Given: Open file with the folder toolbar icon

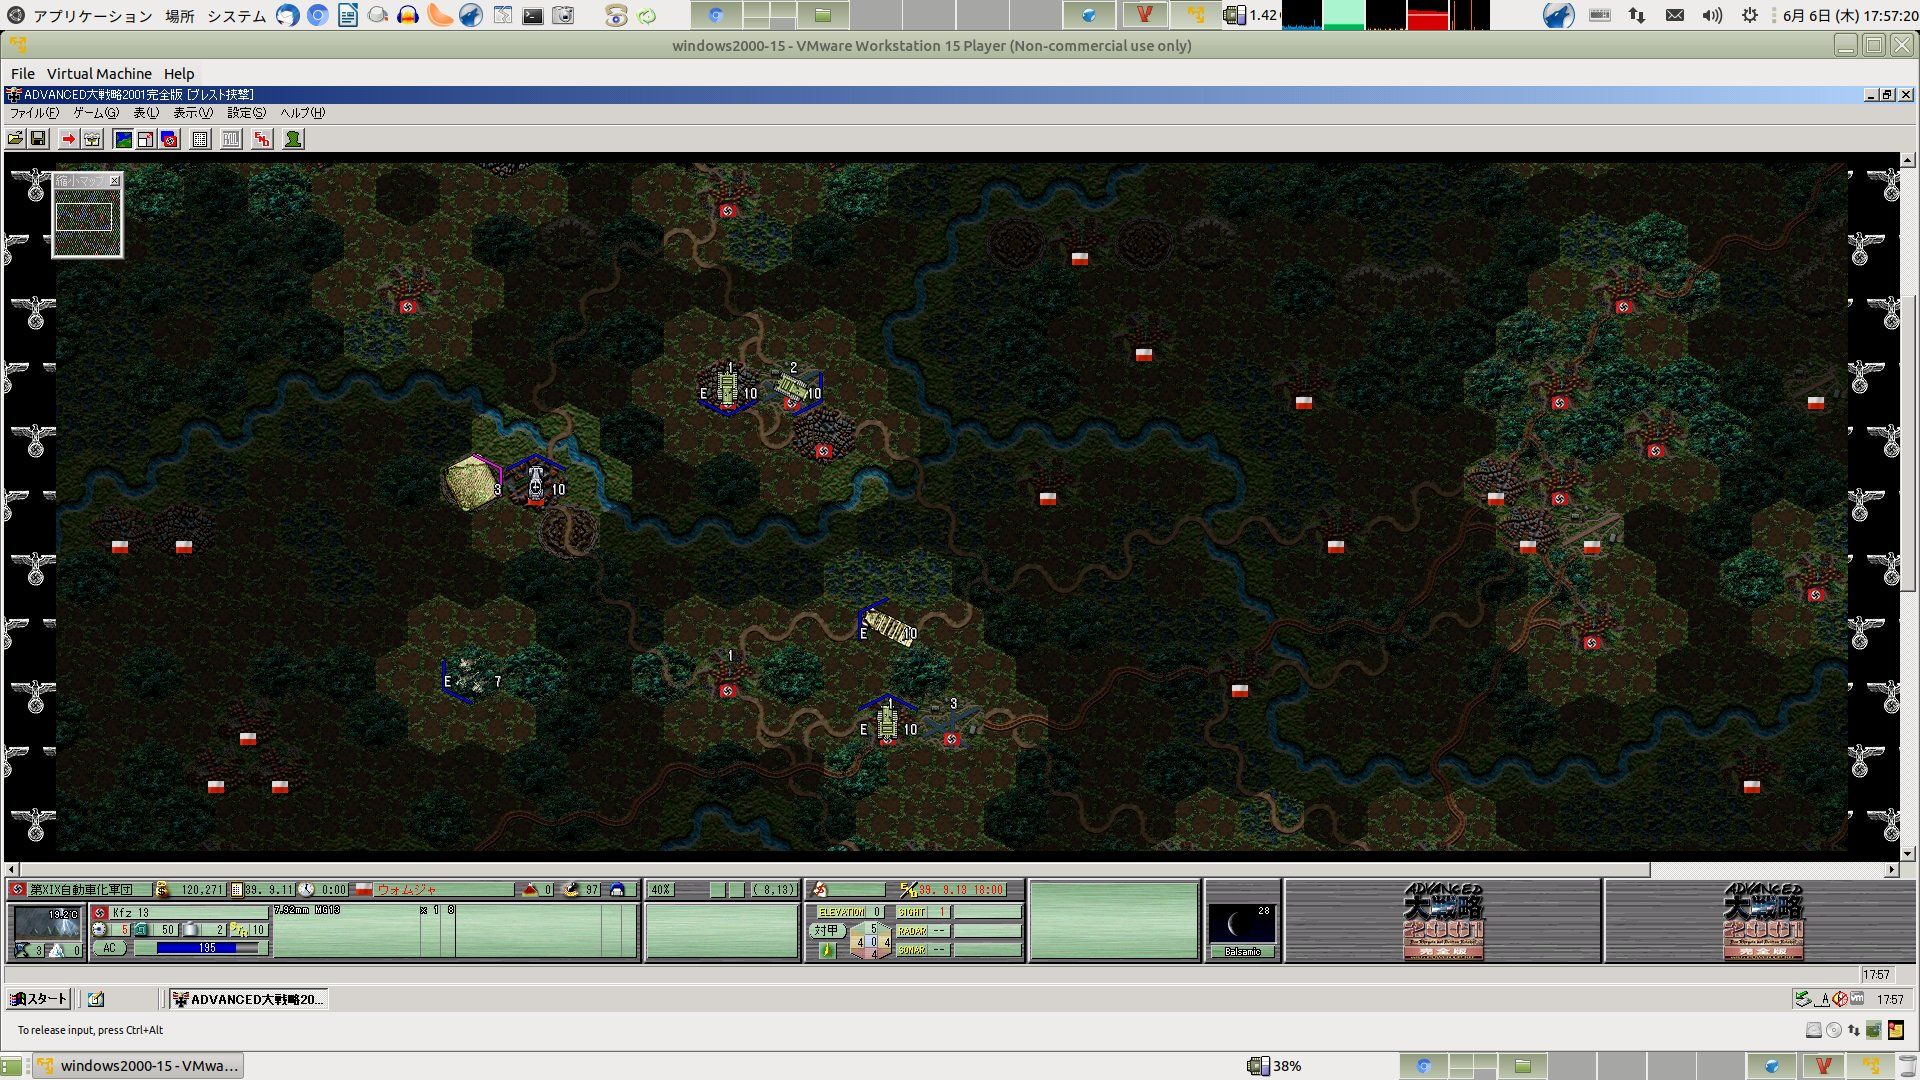Looking at the screenshot, I should [x=16, y=139].
